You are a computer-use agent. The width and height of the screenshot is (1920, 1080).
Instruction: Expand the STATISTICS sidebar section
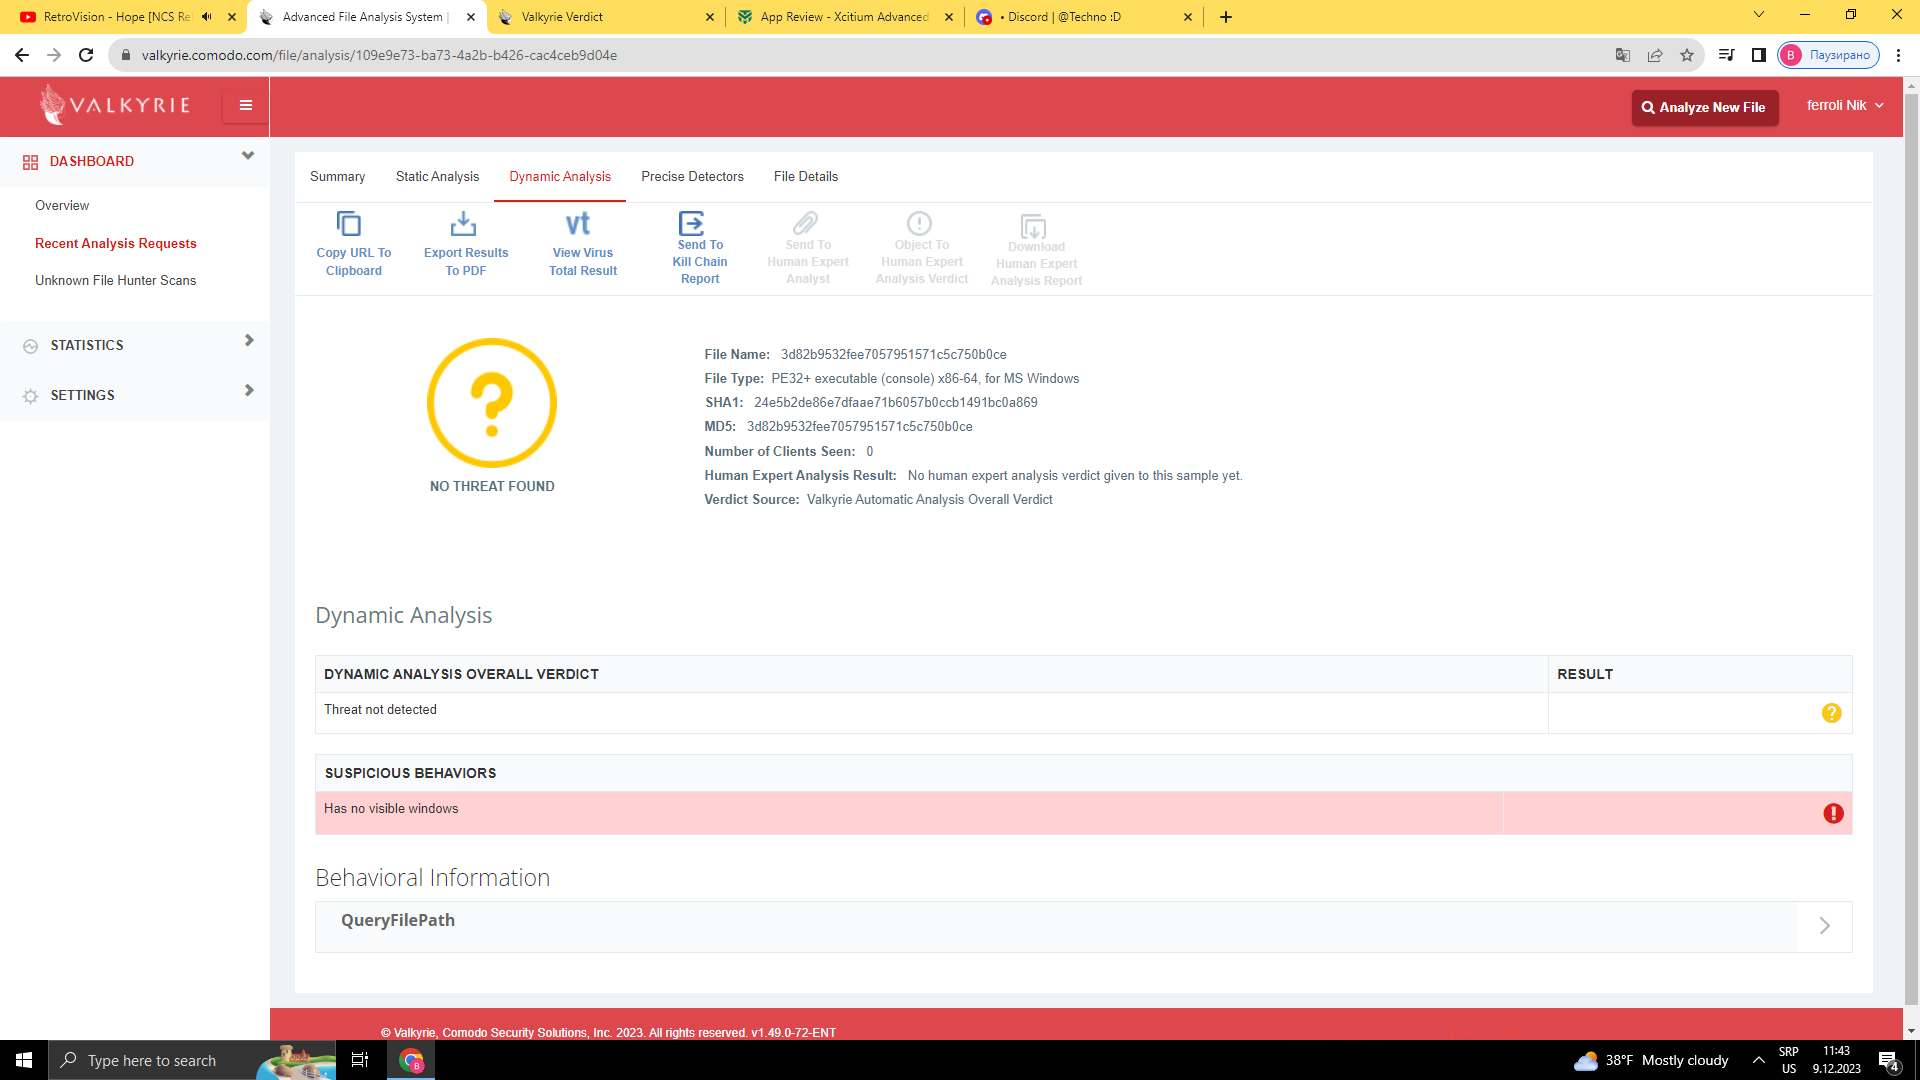pyautogui.click(x=248, y=341)
